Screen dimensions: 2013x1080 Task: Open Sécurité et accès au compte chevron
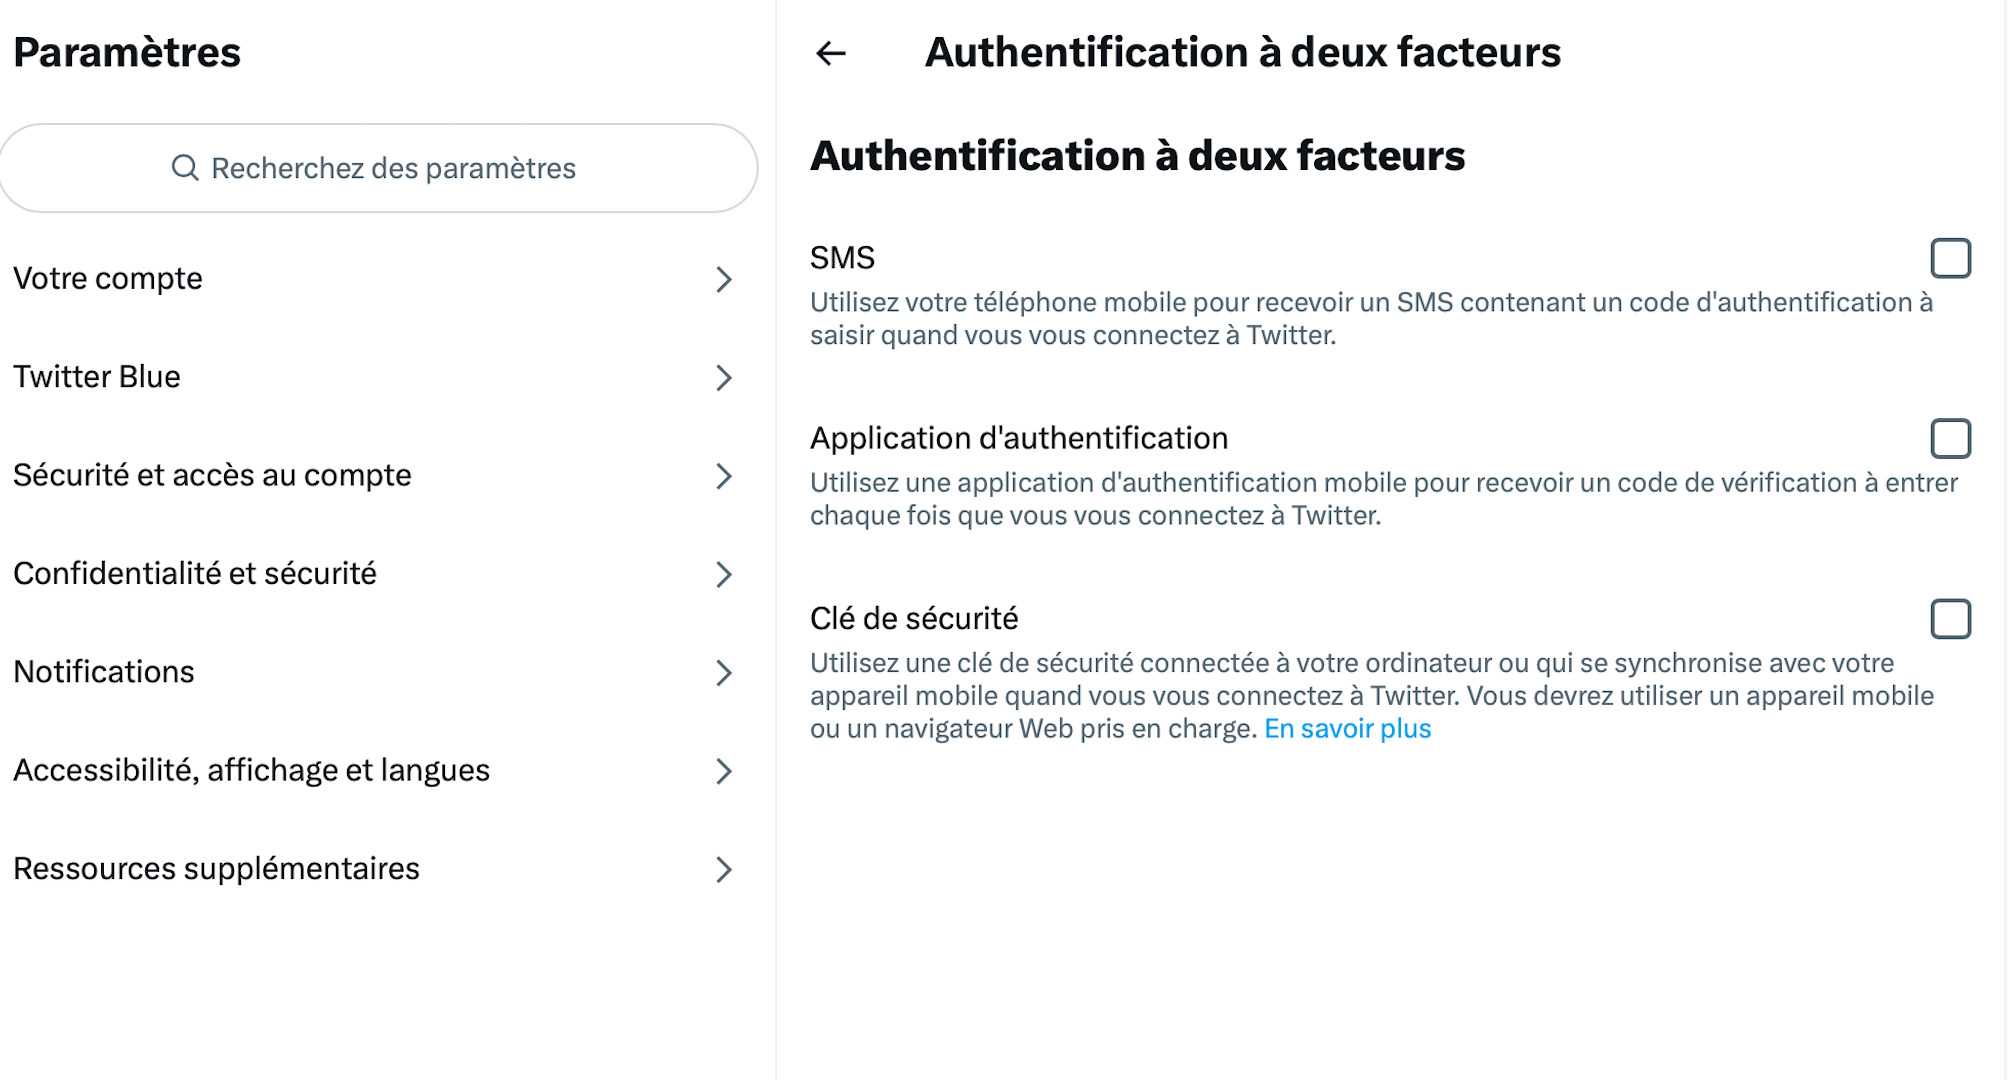point(724,476)
